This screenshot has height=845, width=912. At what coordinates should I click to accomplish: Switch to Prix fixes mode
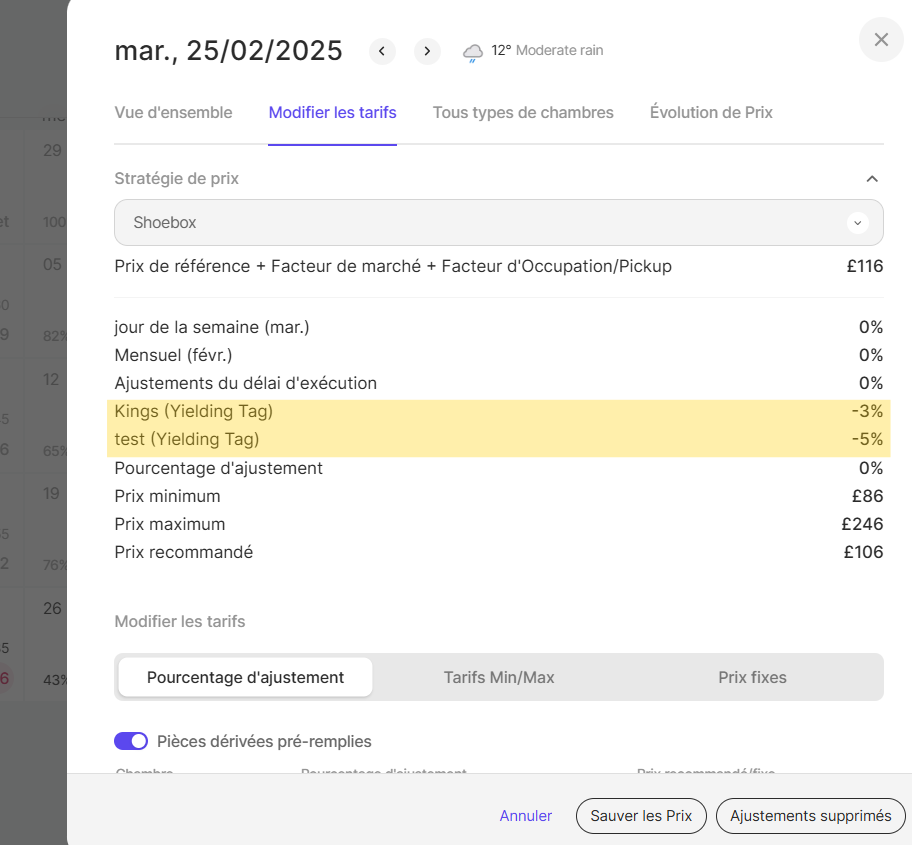point(752,677)
